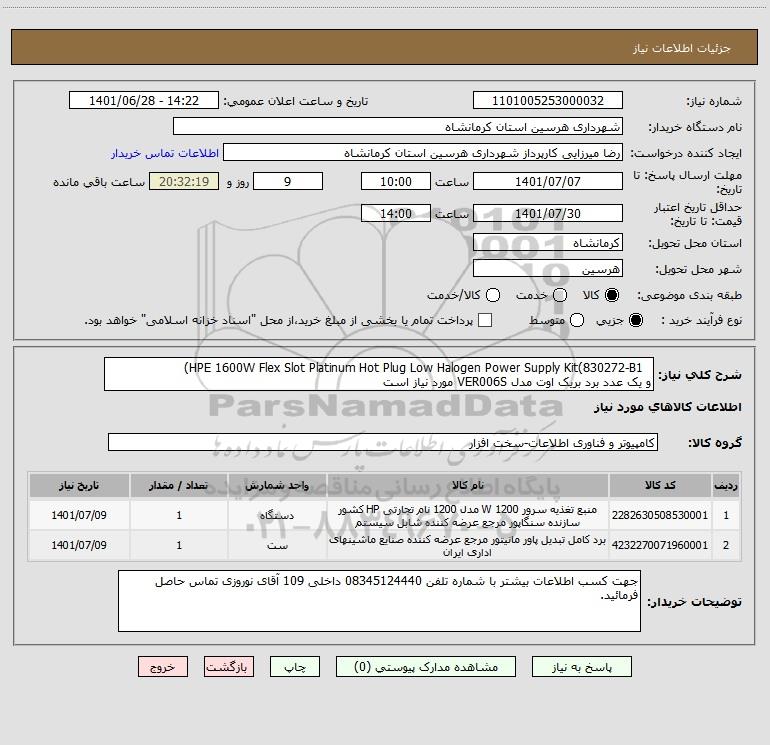Toggle the اسناد خزانه اسلامی payment checkbox

click(x=485, y=320)
